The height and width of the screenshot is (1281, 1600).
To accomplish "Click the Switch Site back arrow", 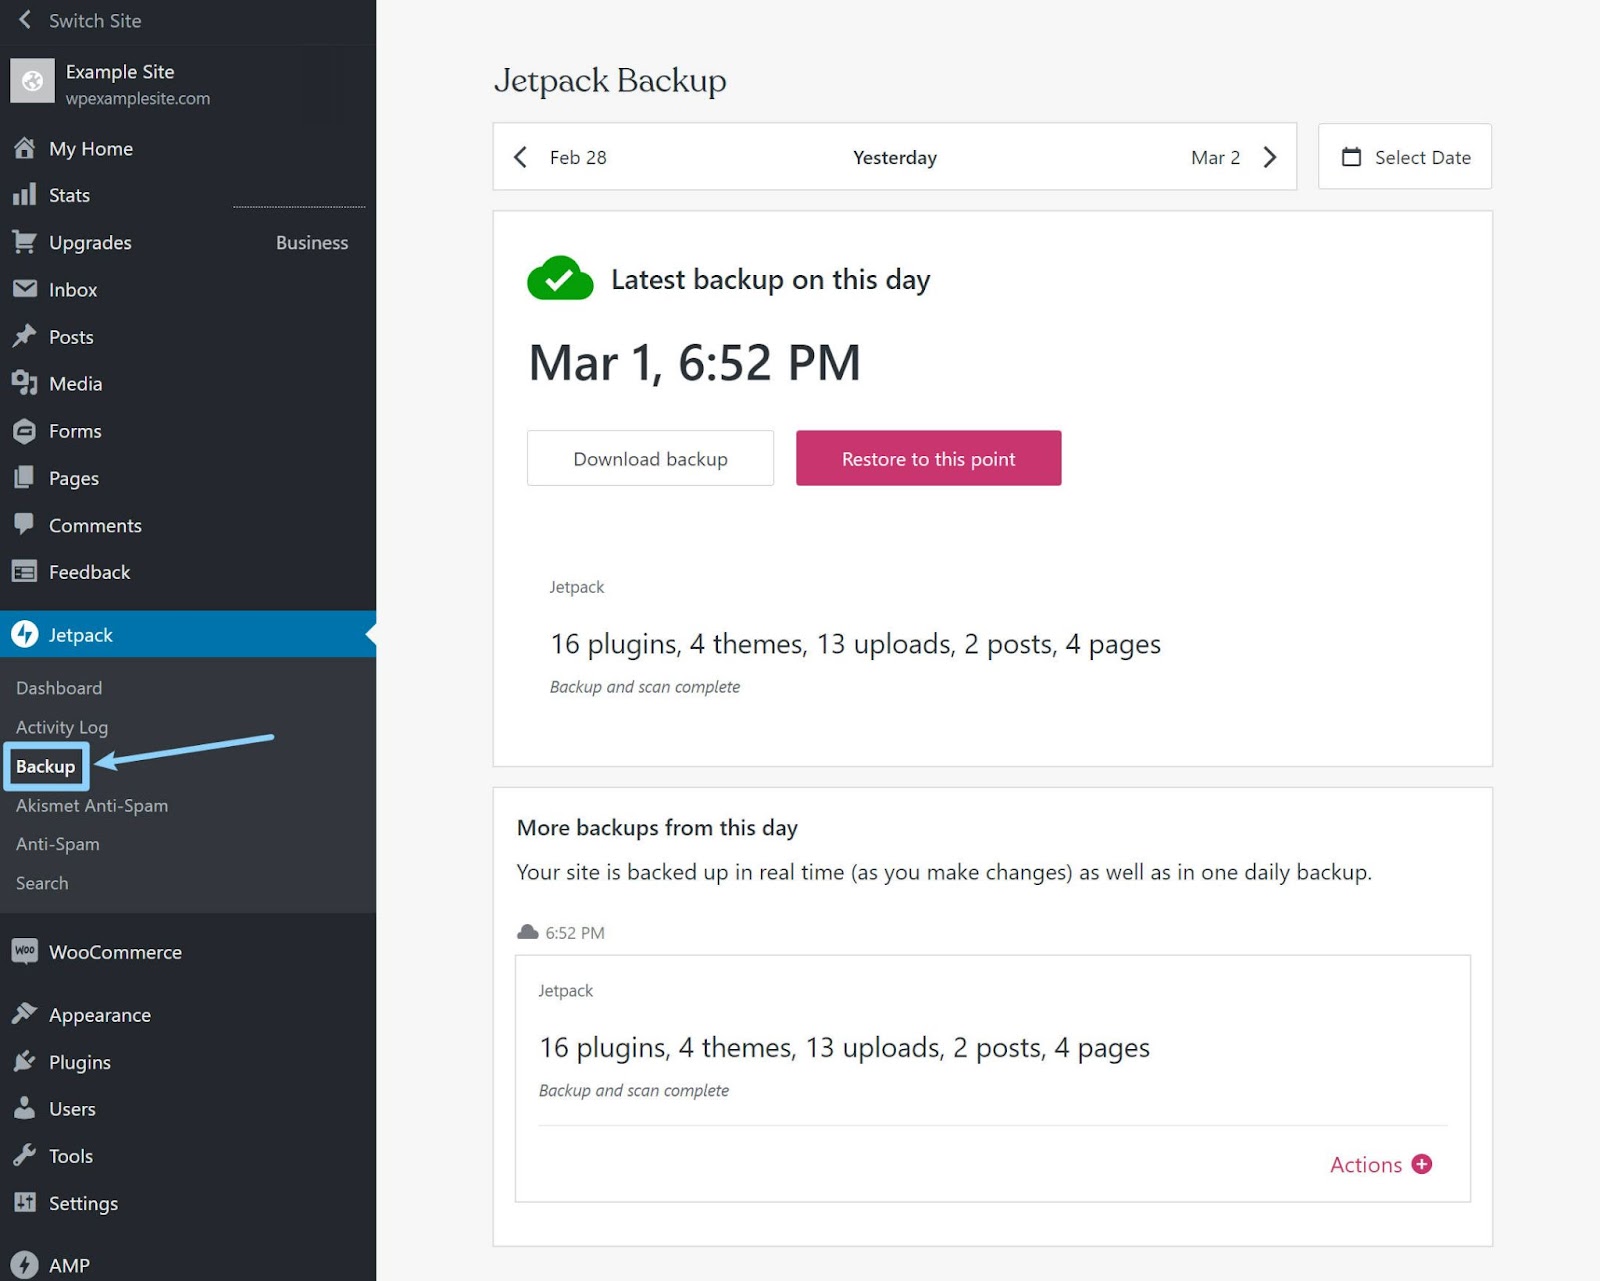I will coord(25,20).
